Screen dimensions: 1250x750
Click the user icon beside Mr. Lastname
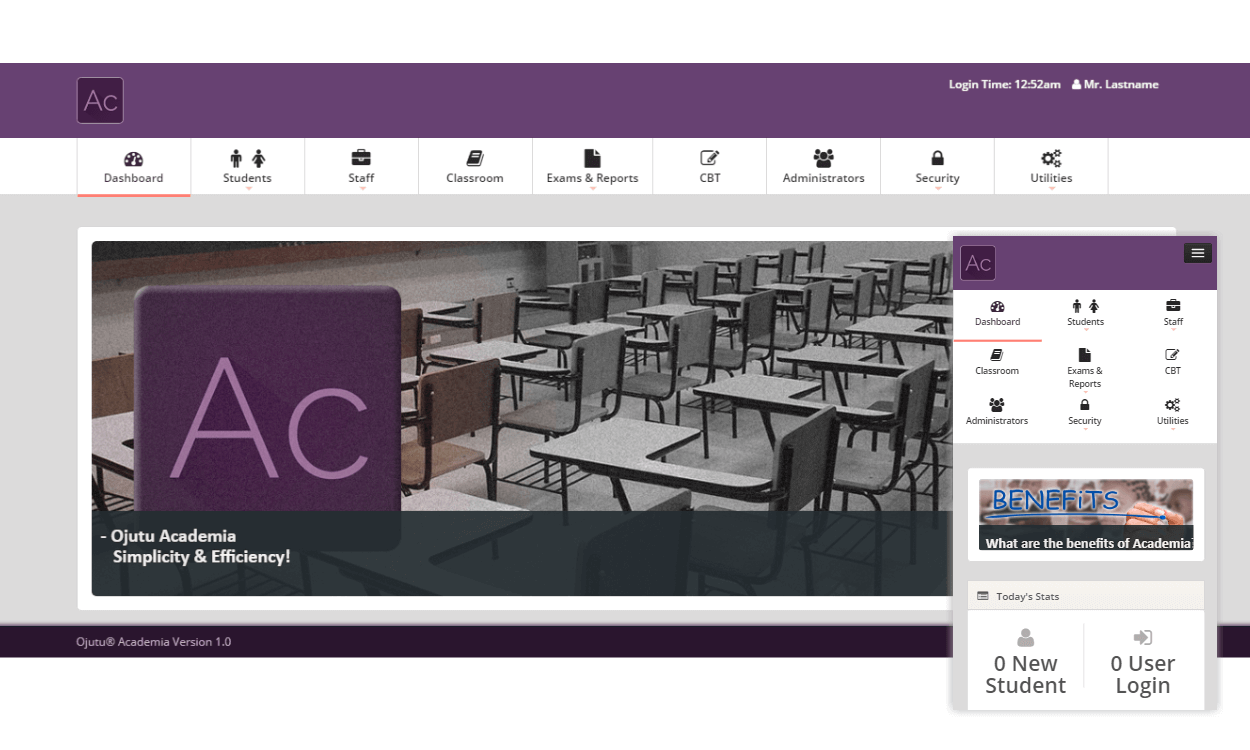1077,85
